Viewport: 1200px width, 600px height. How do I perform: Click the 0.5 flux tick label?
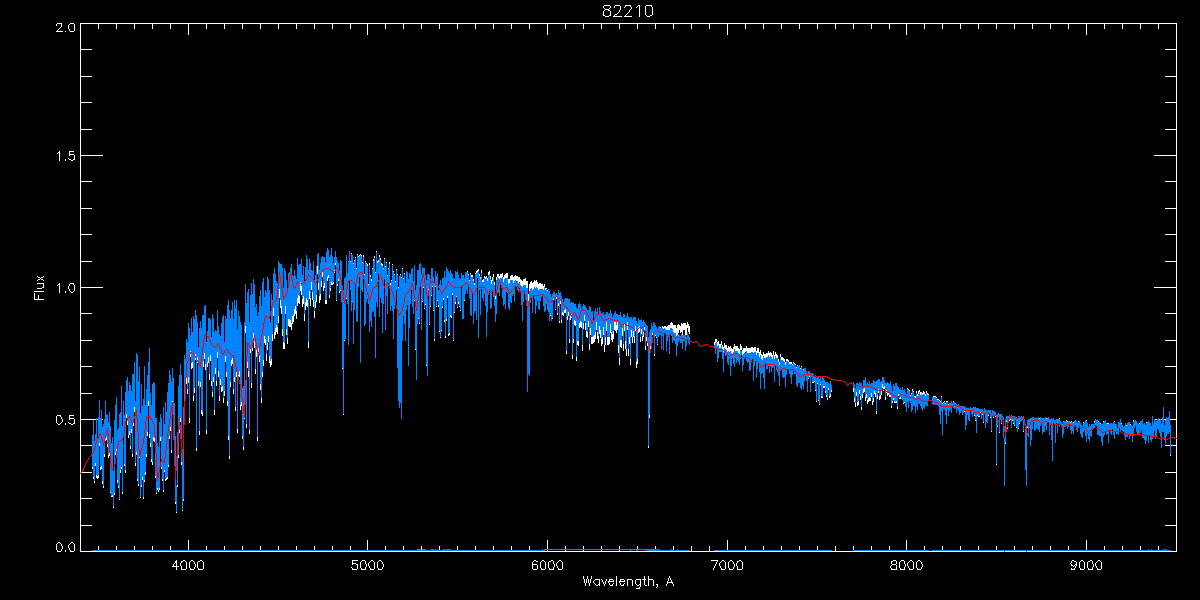[65, 418]
